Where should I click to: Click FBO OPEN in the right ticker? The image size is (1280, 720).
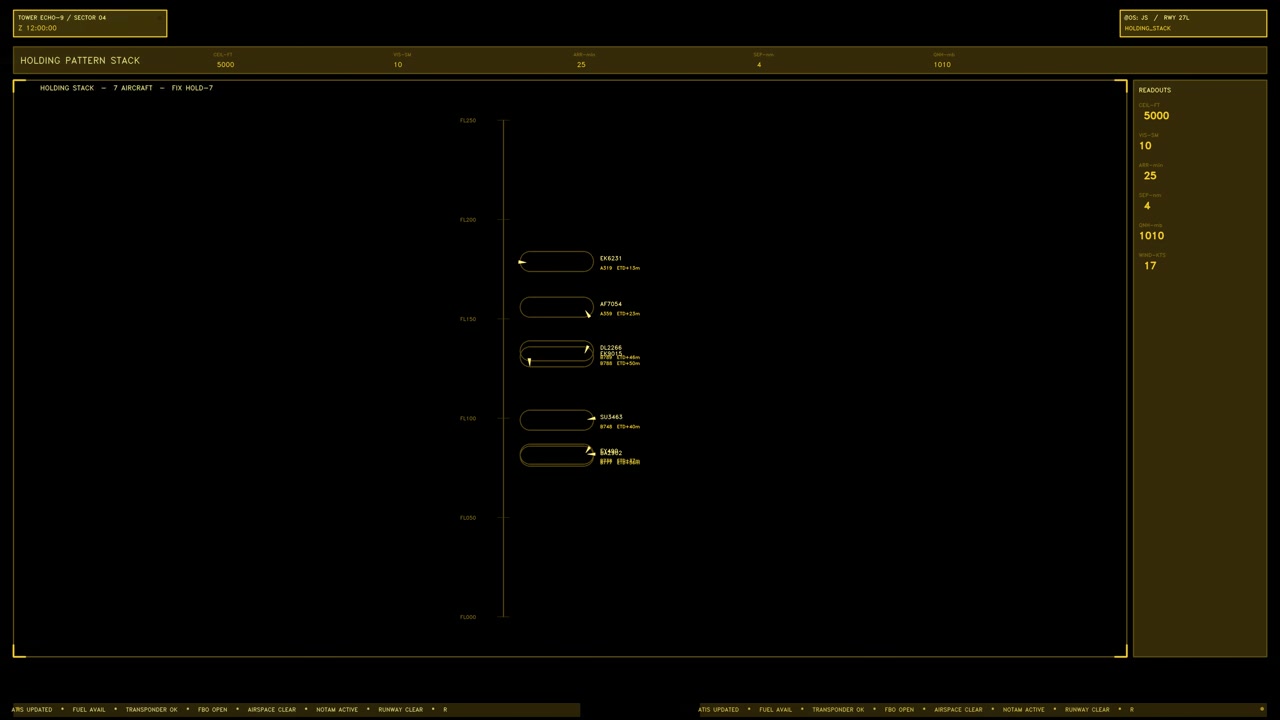click(900, 710)
